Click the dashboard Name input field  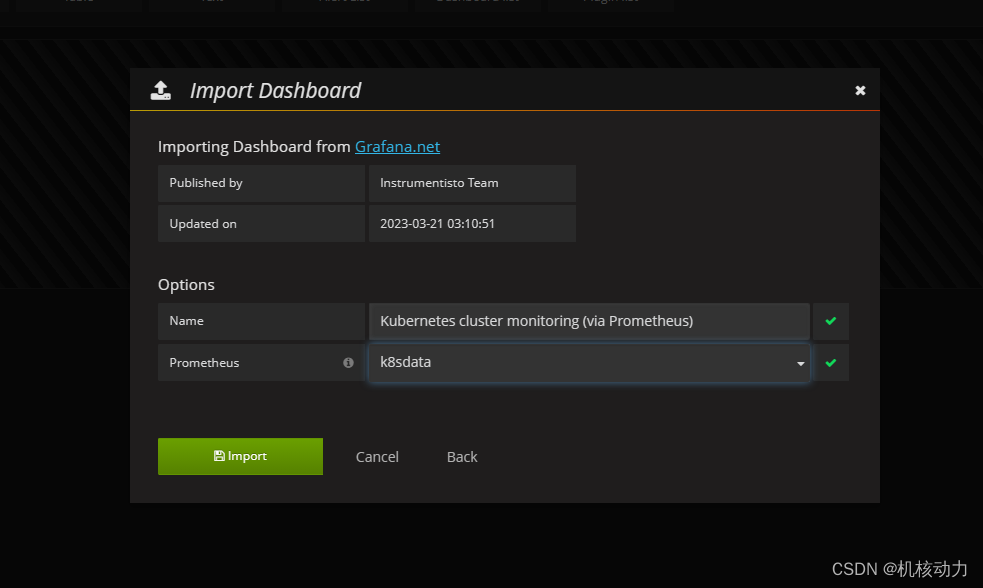pyautogui.click(x=589, y=321)
